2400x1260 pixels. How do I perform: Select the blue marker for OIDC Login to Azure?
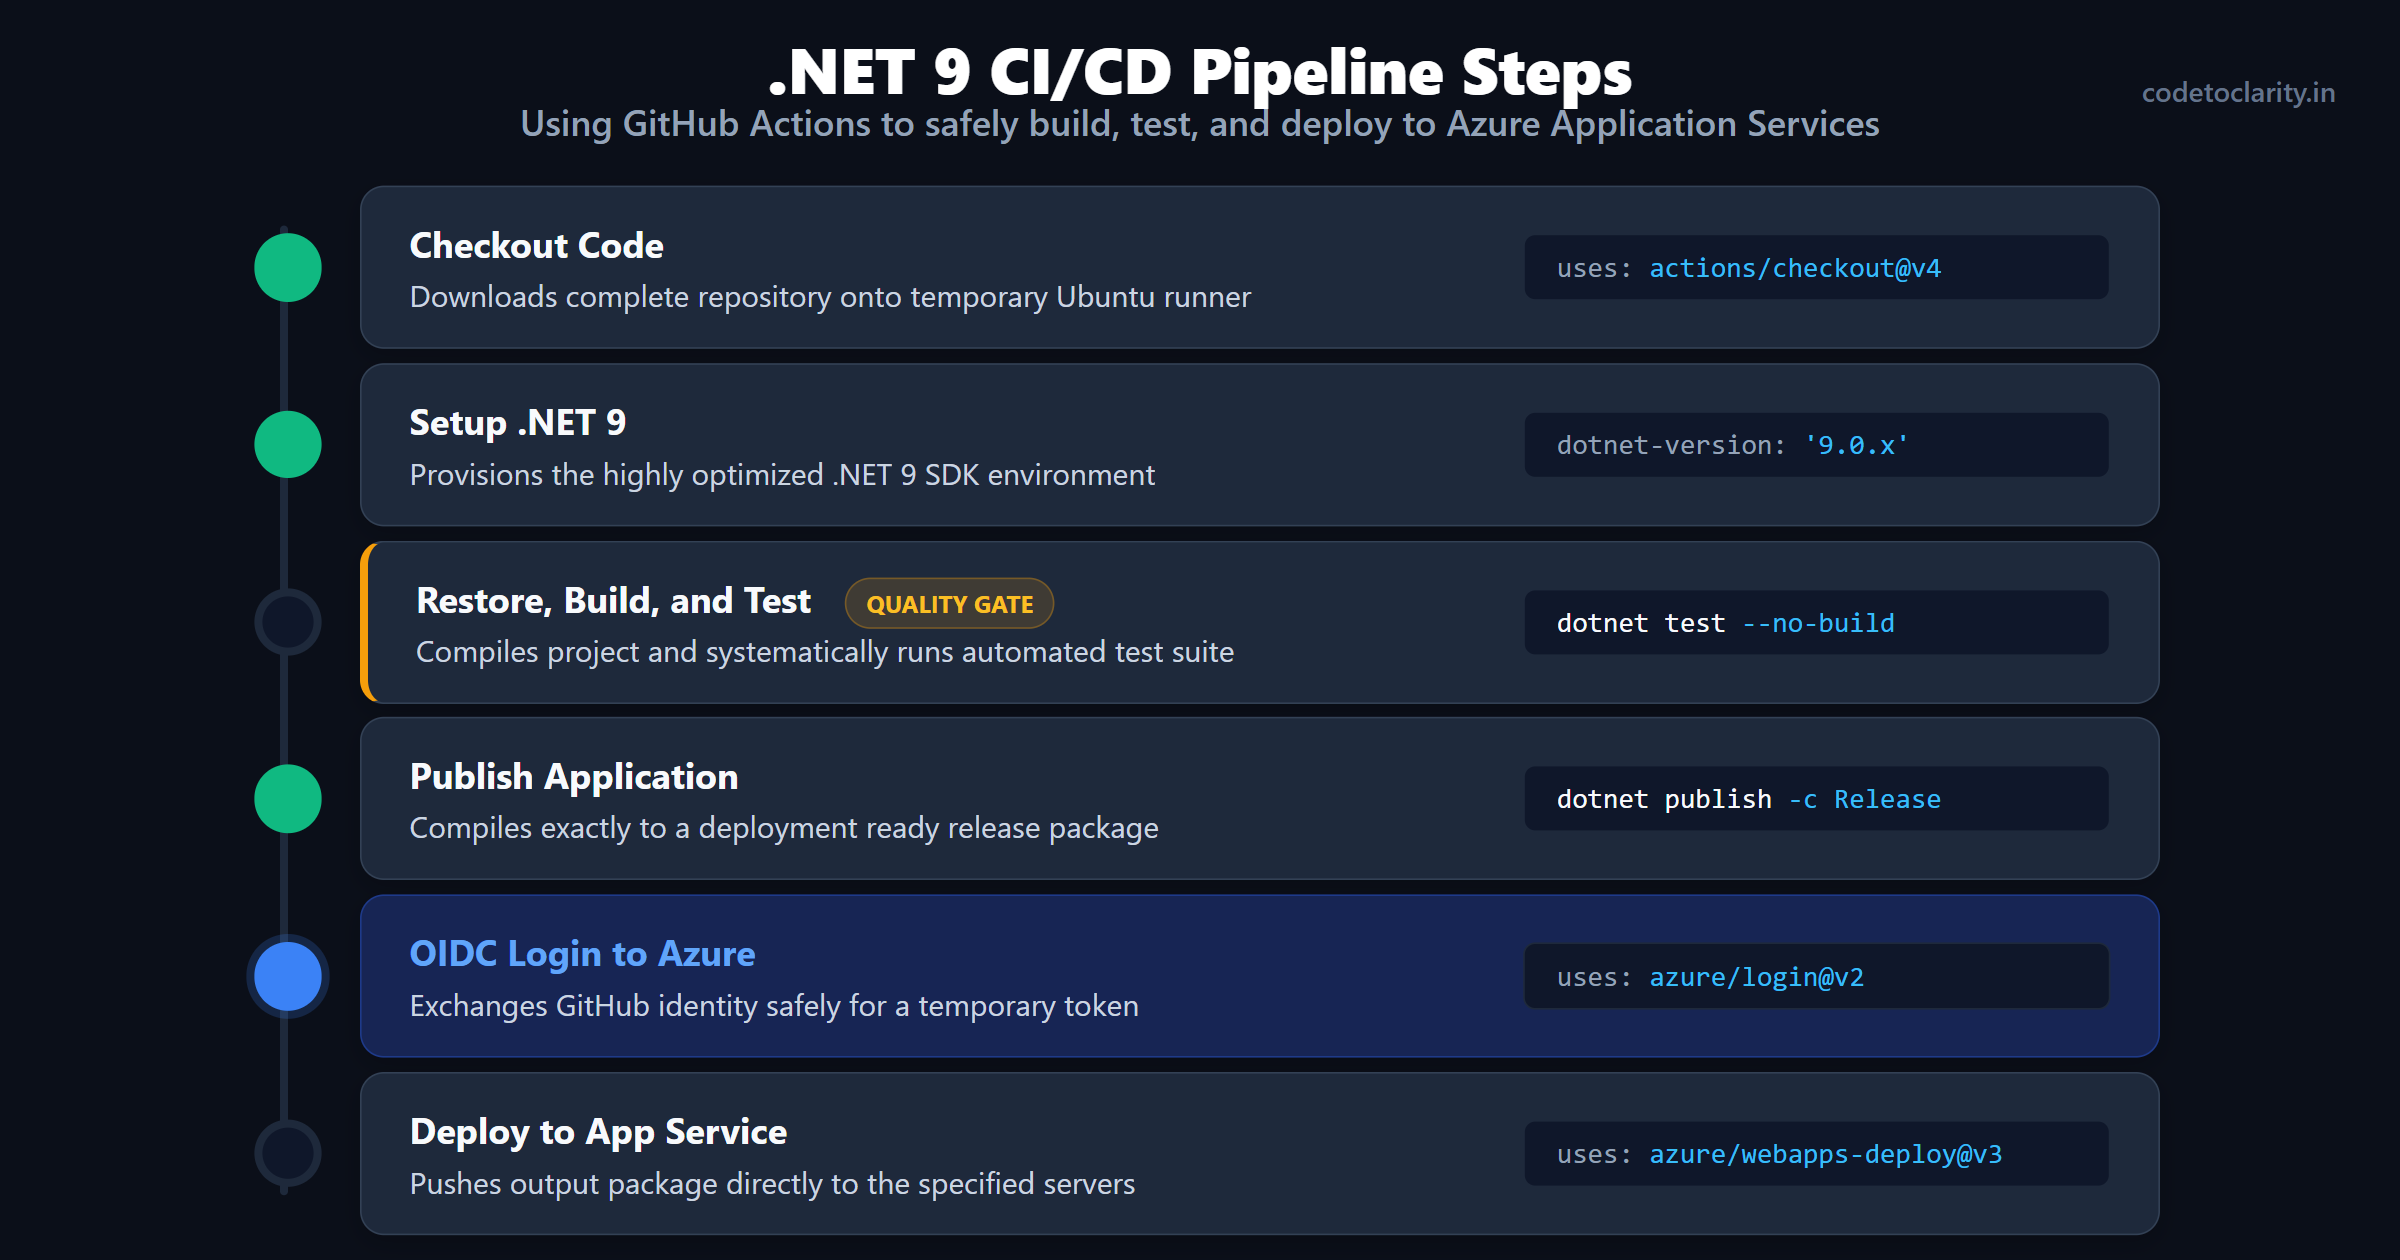[288, 976]
